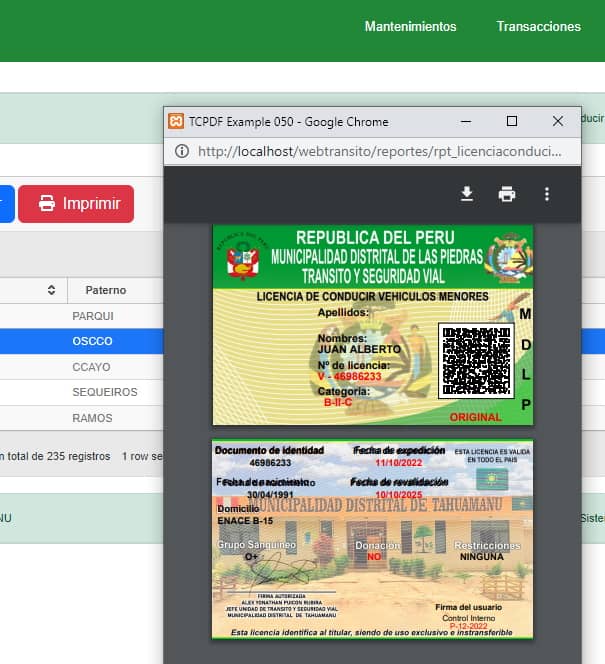Screen dimensions: 605x664
Task: Maximize the TCPDF popup window
Action: point(512,121)
